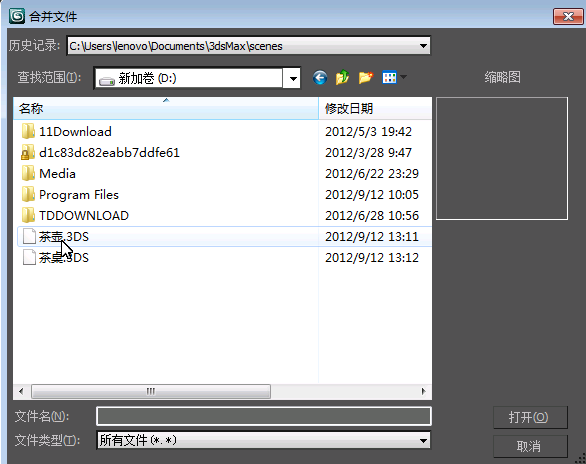Focus the 文件名 file name field
The image size is (586, 464).
[264, 416]
